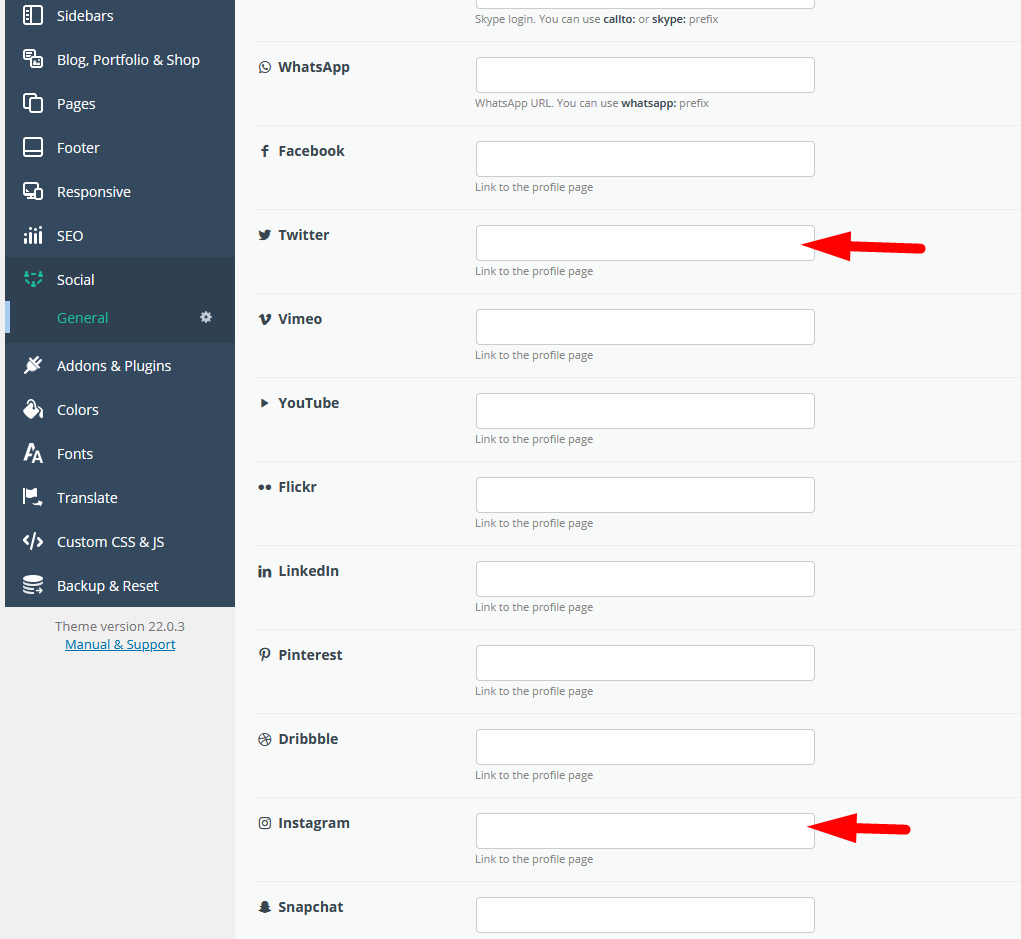The width and height of the screenshot is (1021, 939).
Task: Select the Responsive menu item
Action: coord(120,191)
